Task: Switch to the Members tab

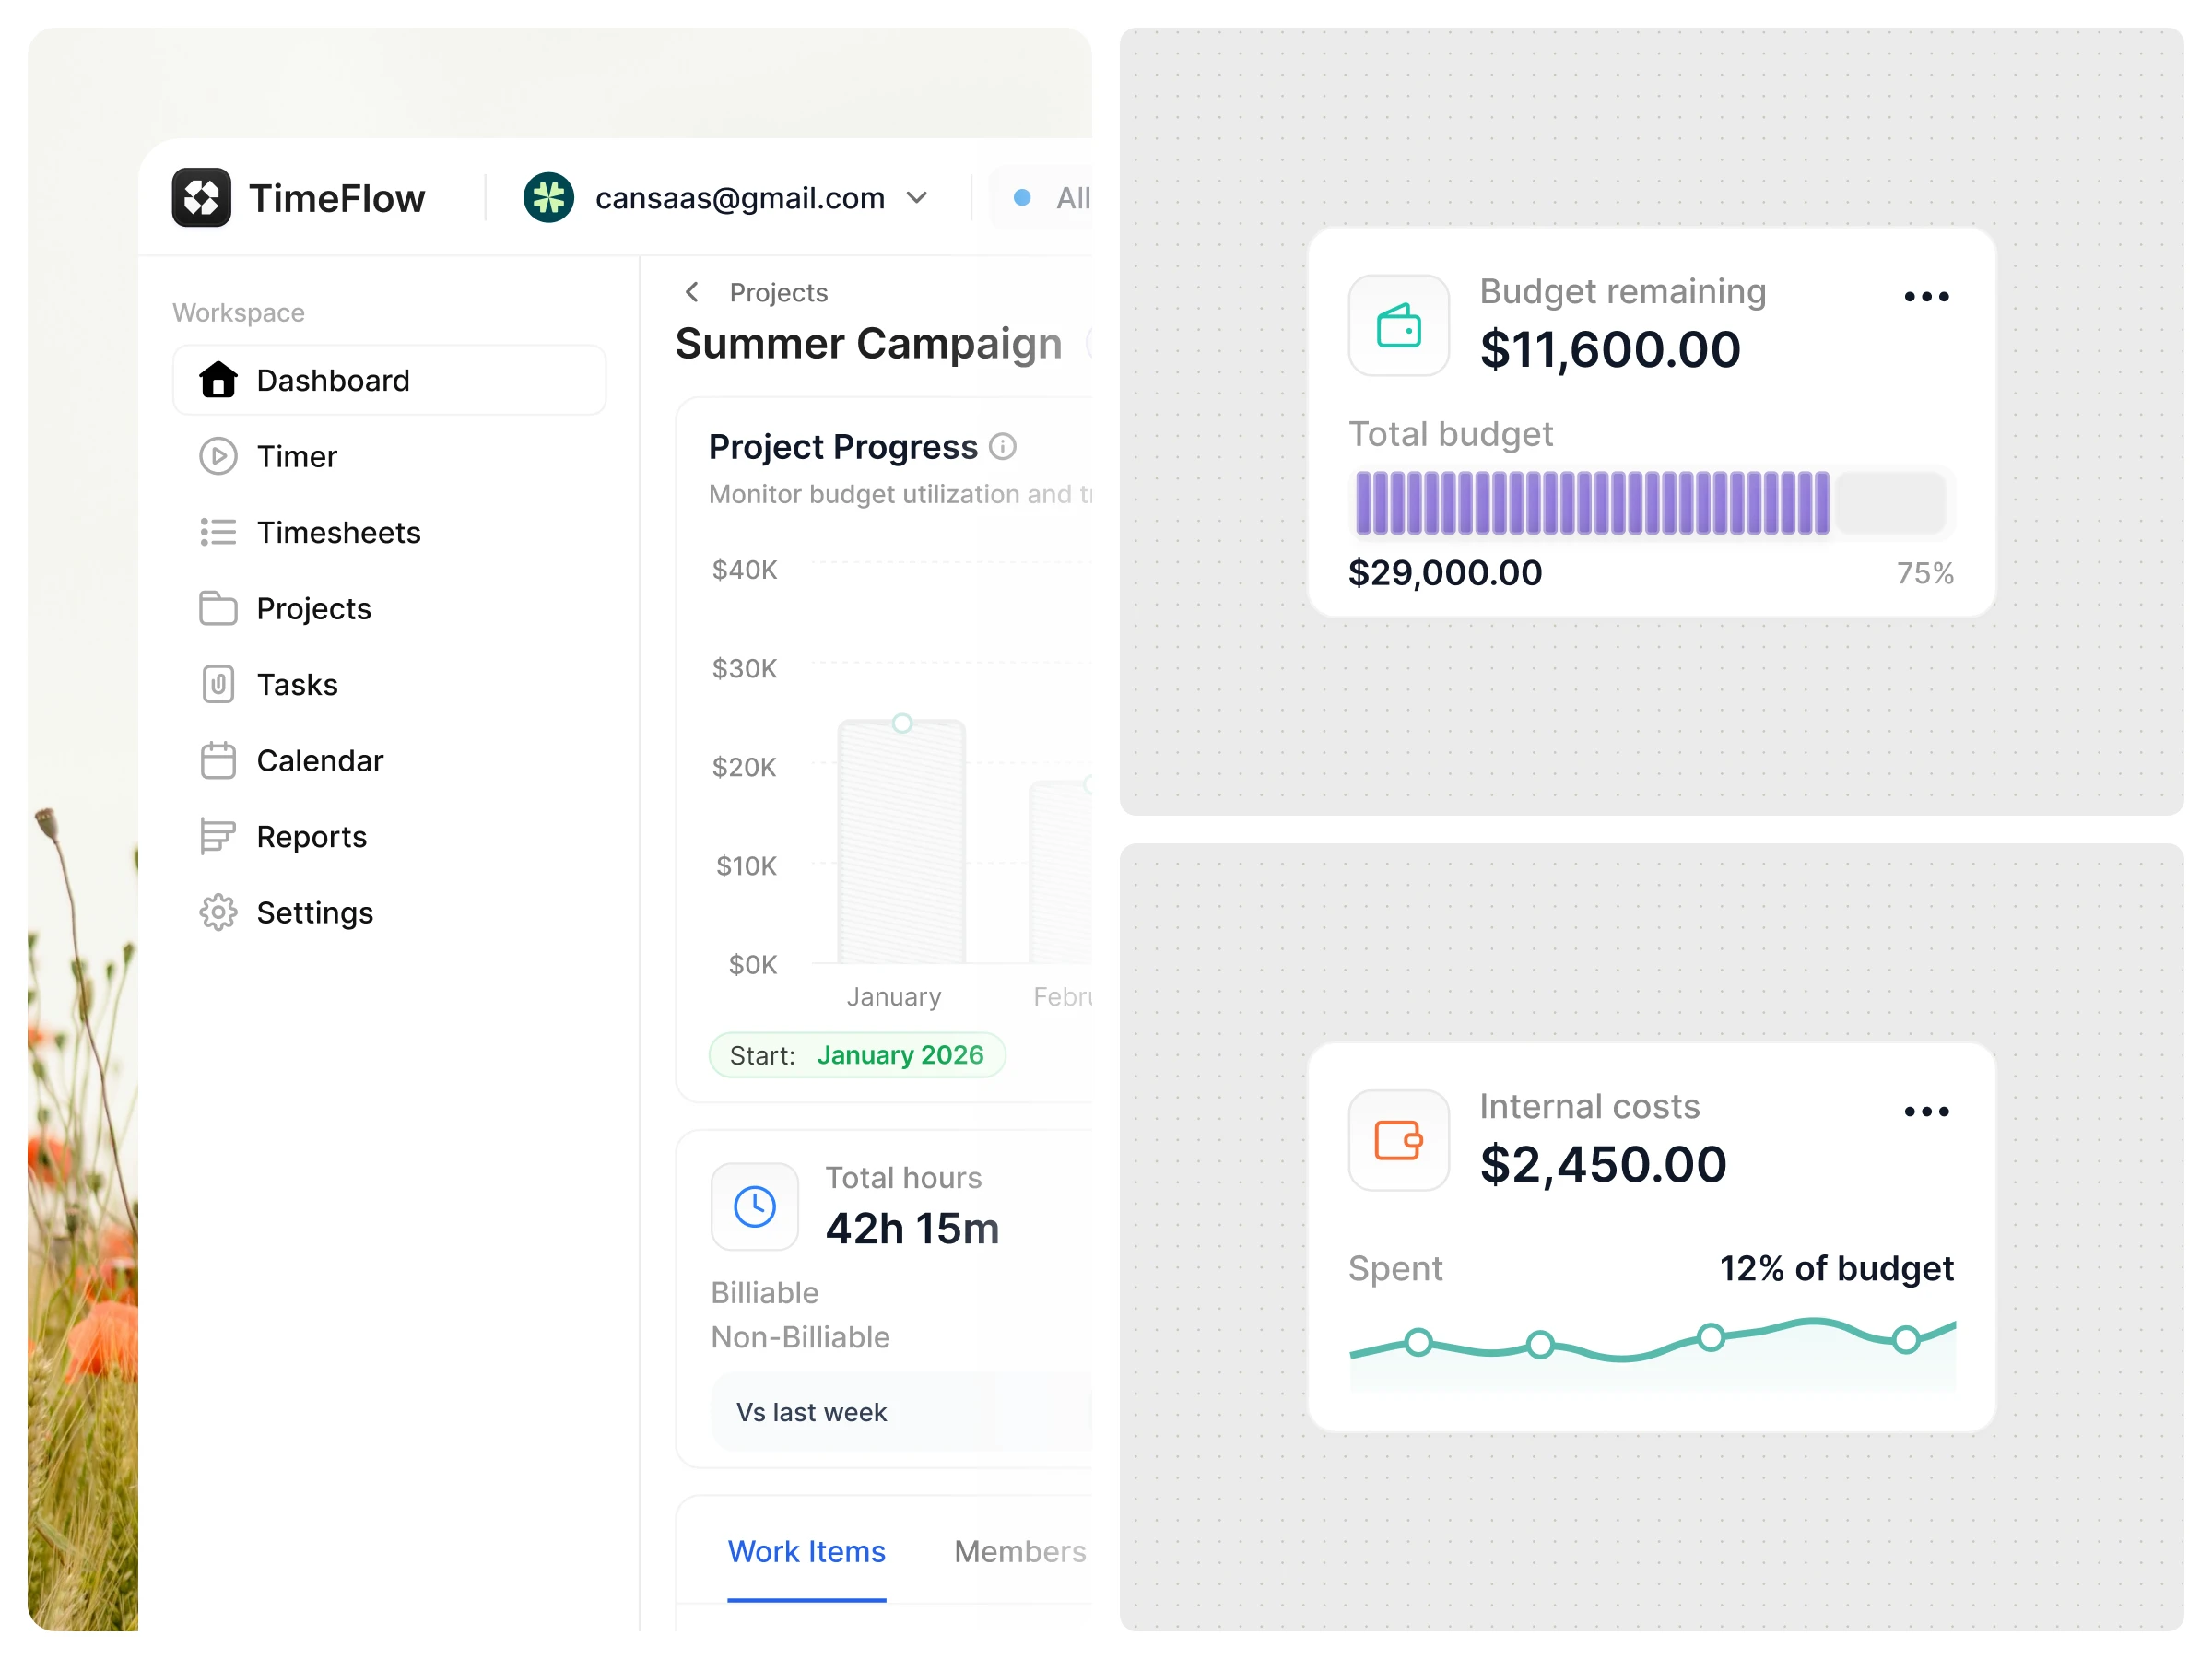Action: click(x=1019, y=1551)
